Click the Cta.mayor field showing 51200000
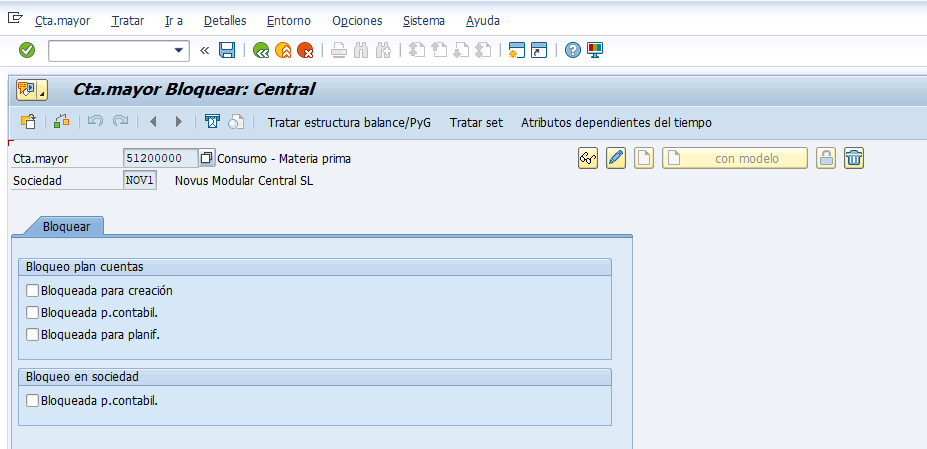 161,158
